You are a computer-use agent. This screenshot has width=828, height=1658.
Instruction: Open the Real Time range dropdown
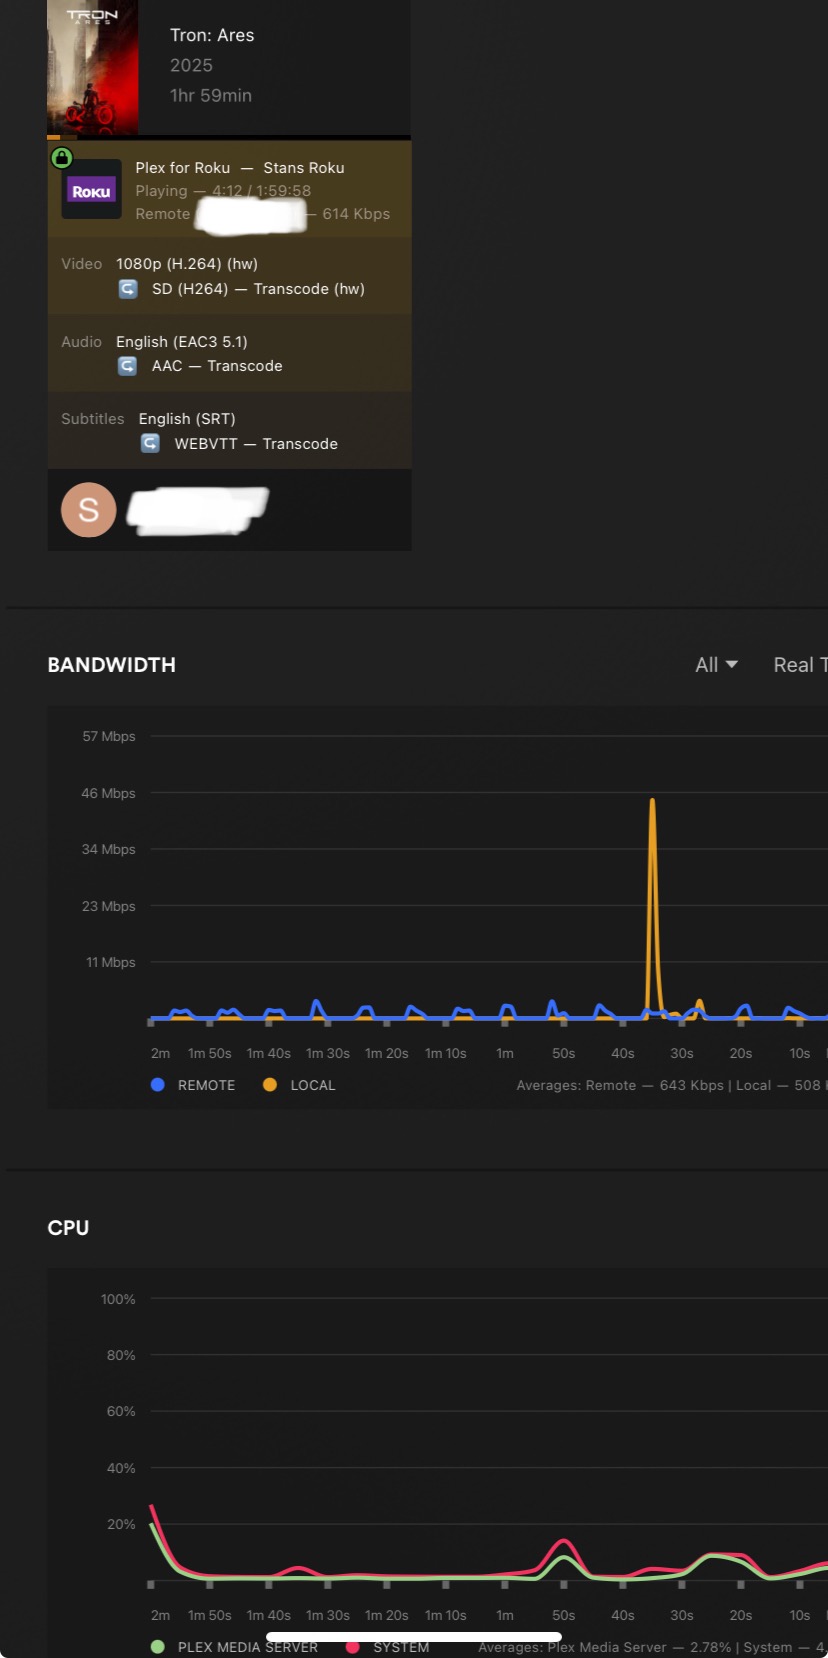[800, 665]
